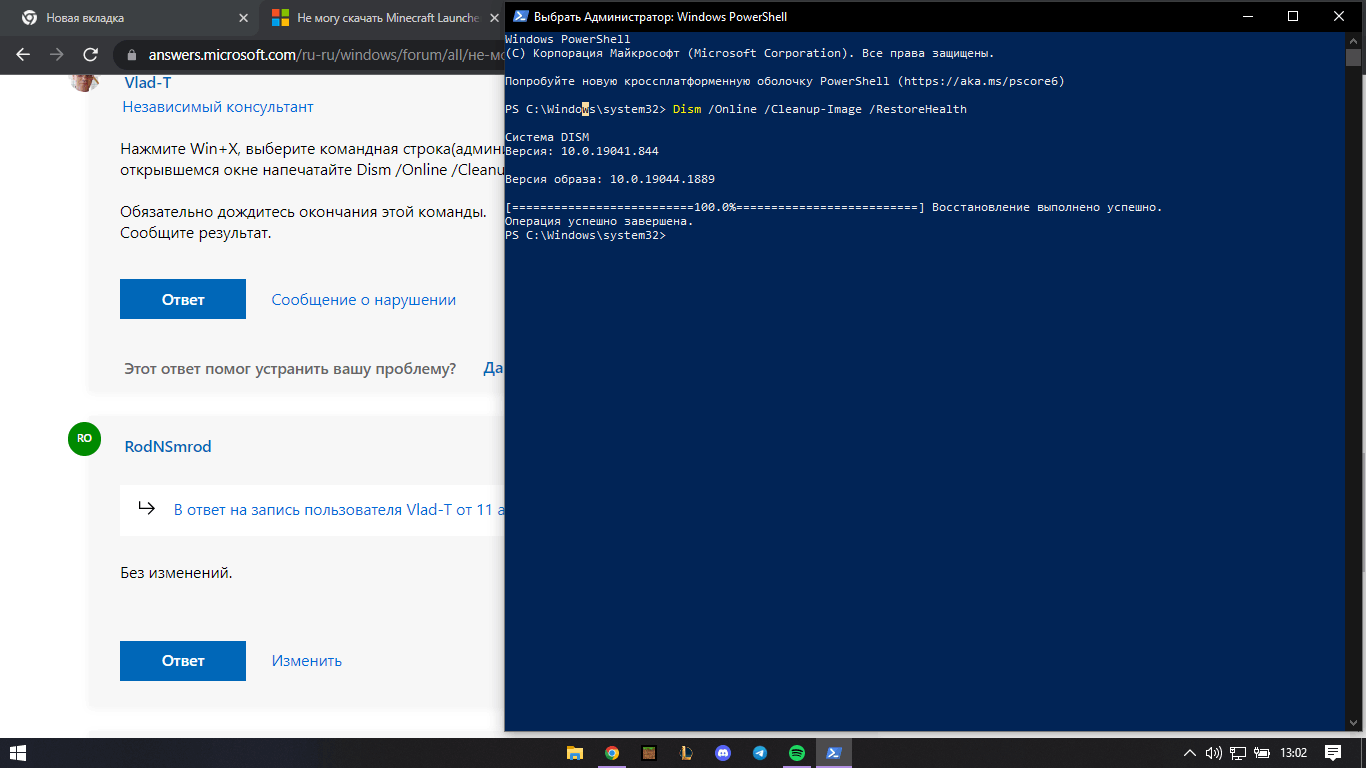Viewport: 1366px width, 768px height.
Task: Open the Vlad-T profile link
Action: coord(147,83)
